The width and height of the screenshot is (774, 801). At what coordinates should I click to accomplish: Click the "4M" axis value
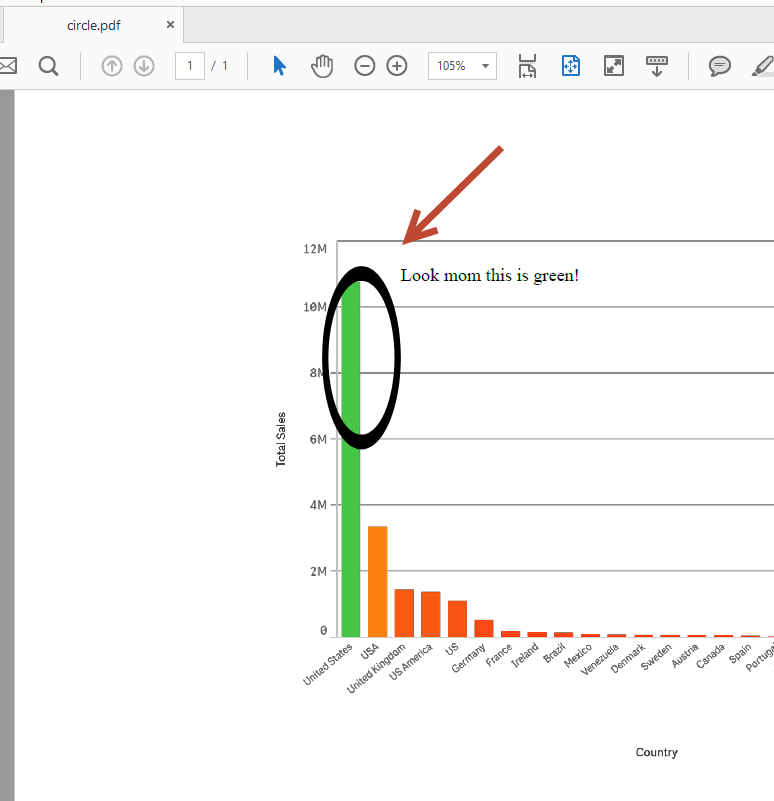(318, 505)
